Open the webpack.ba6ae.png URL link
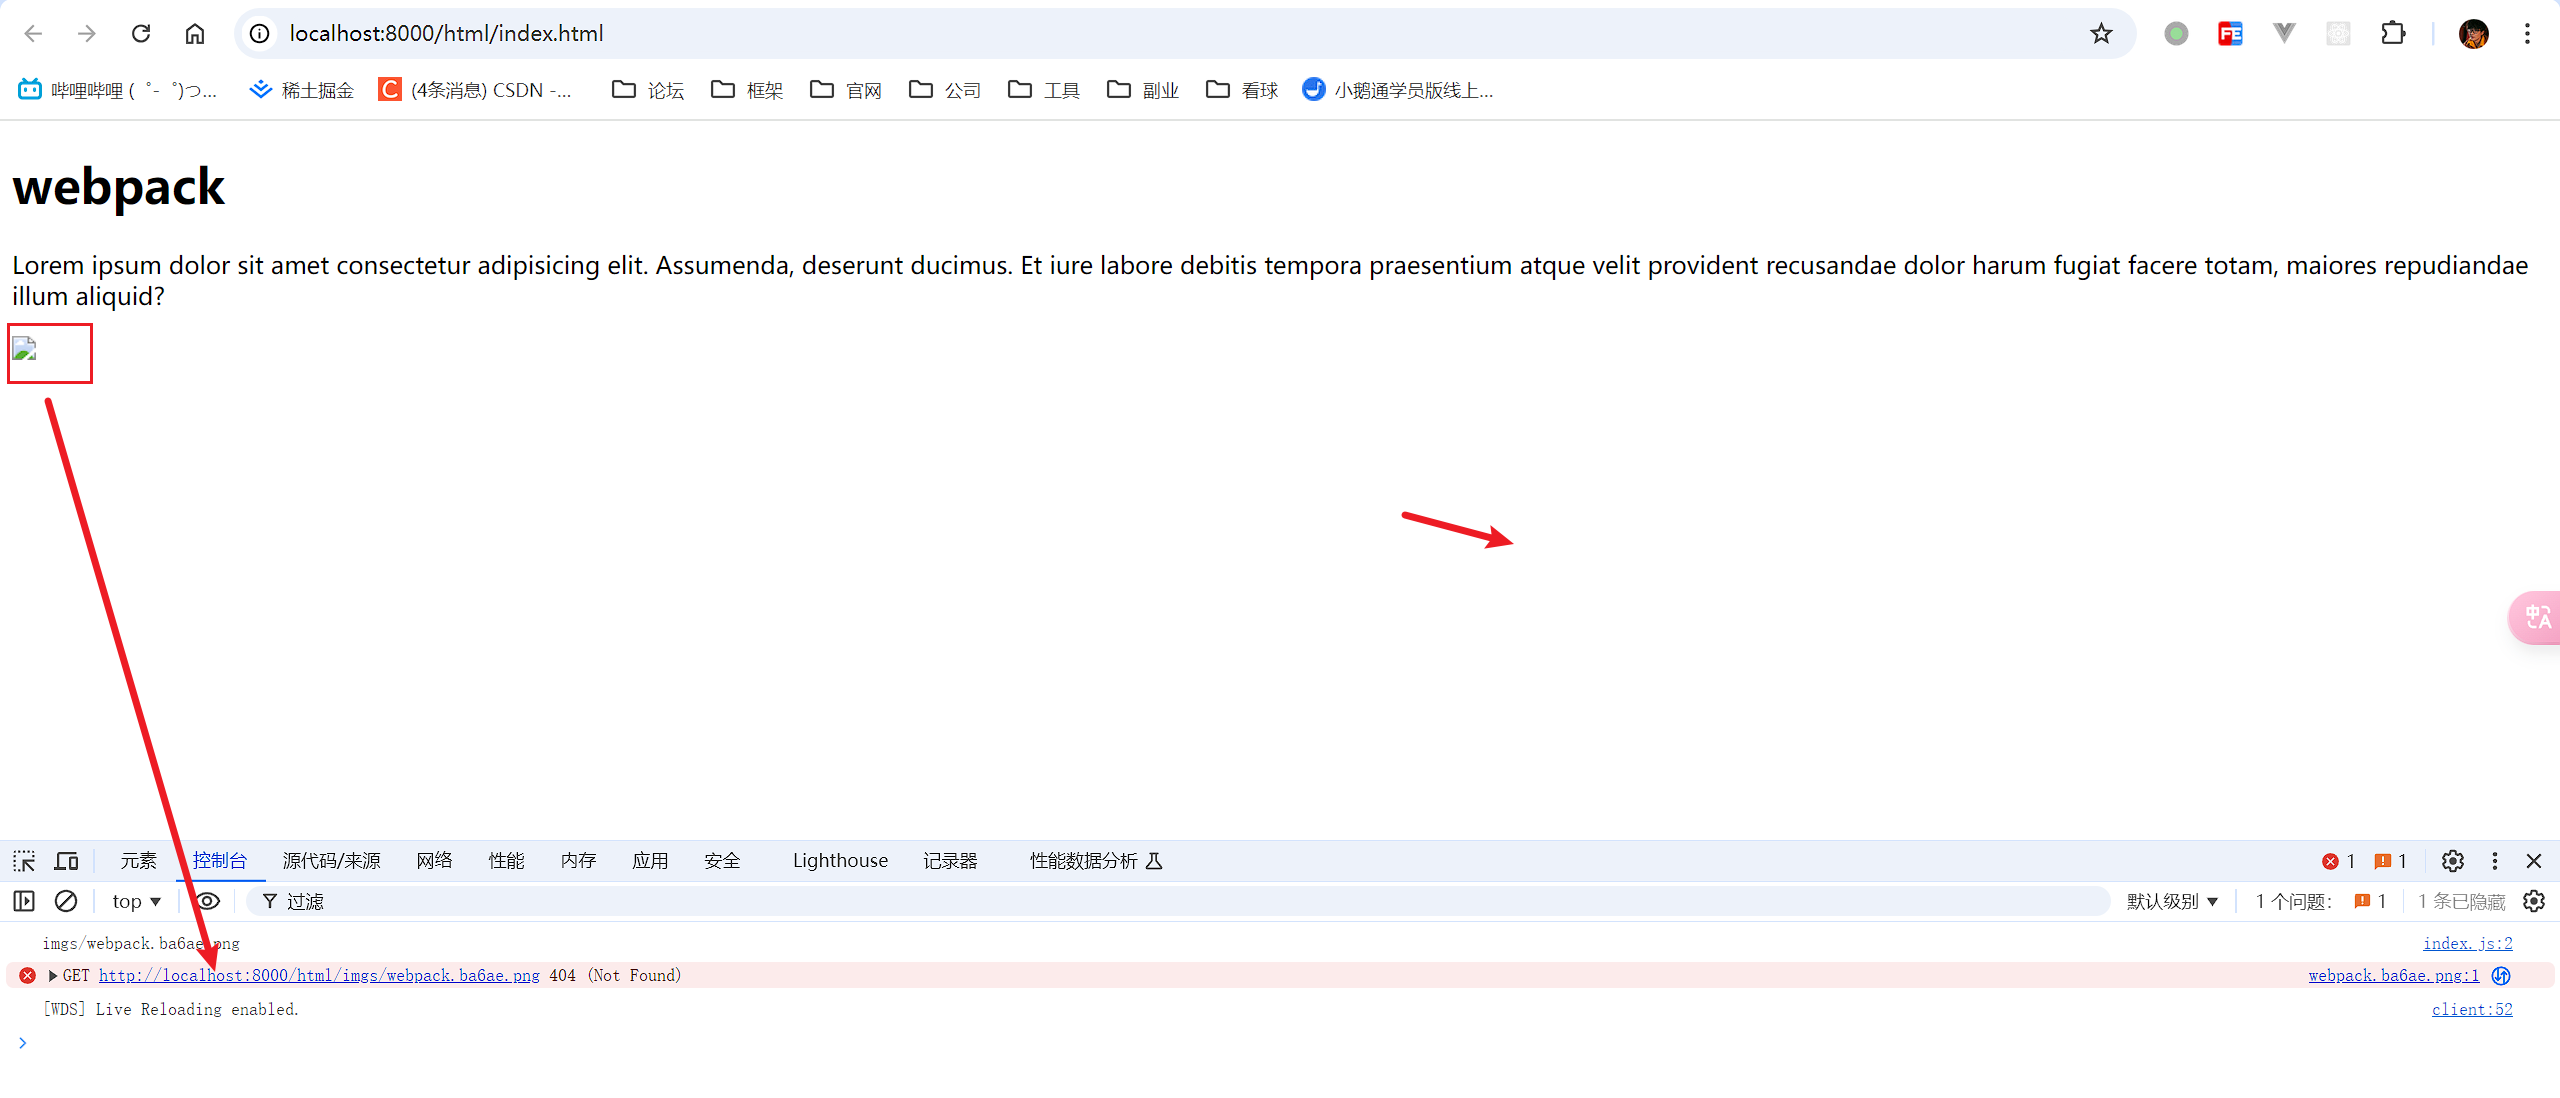2560x1098 pixels. click(319, 976)
